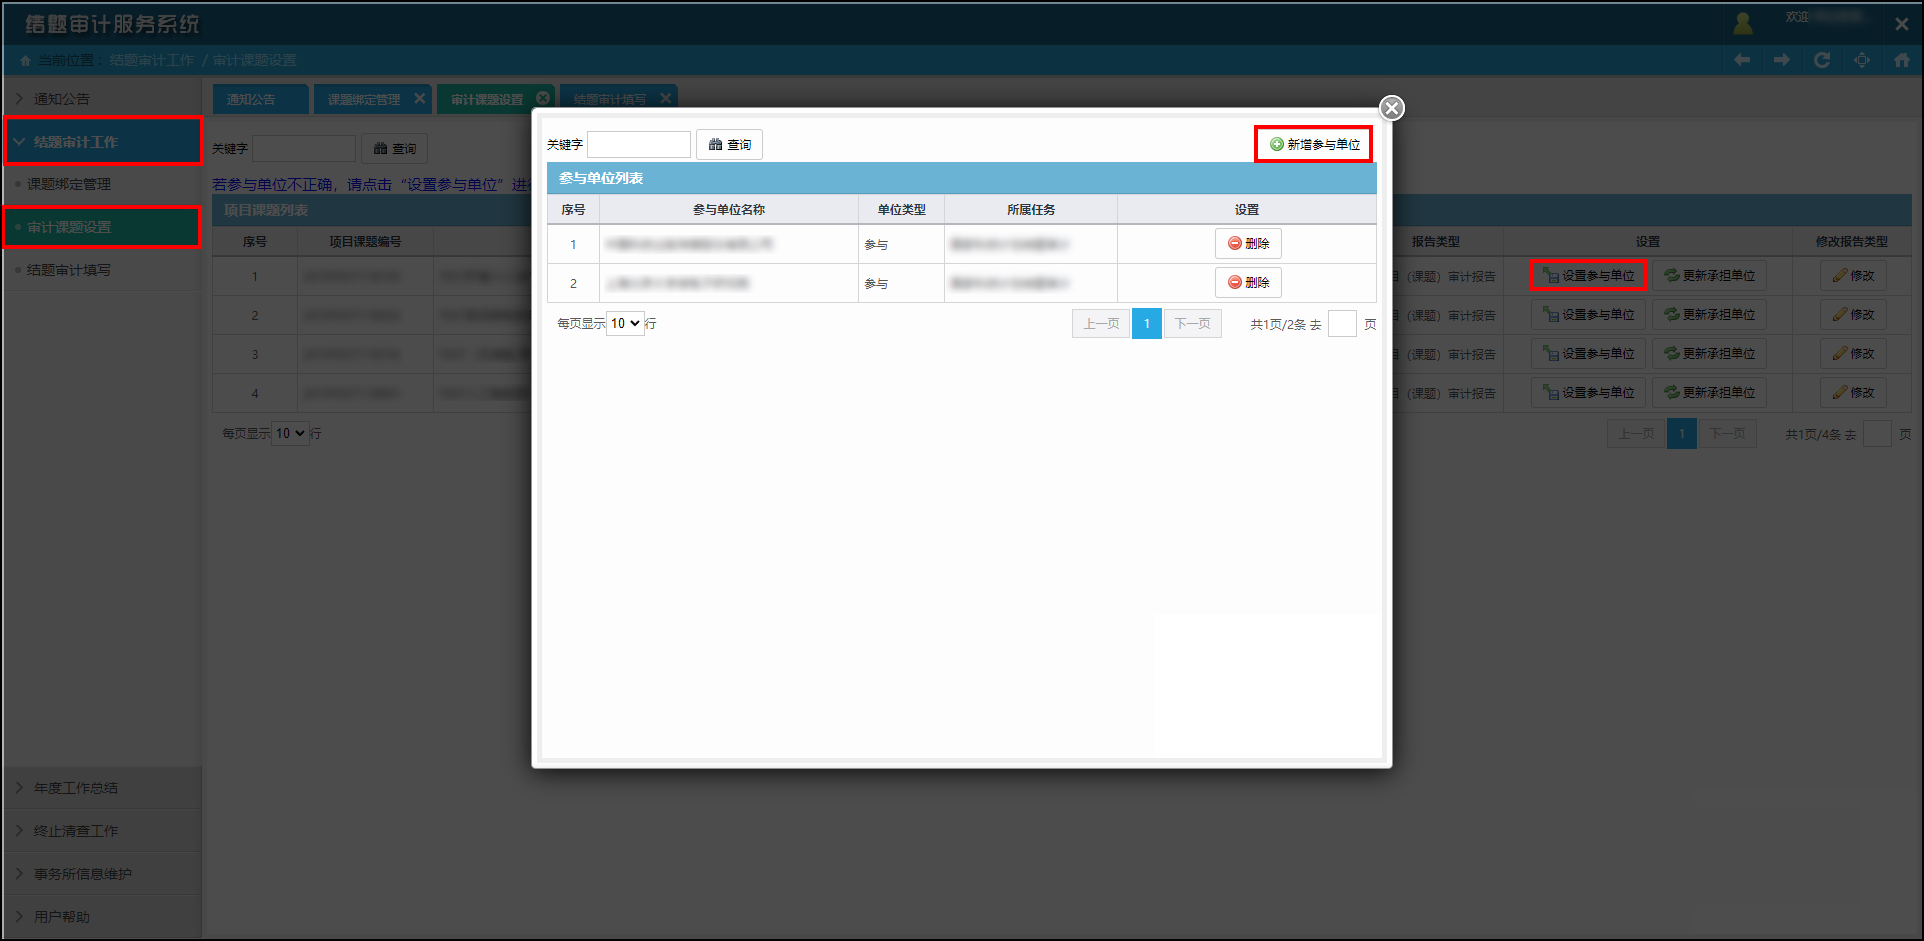Click the 查询 search button in dialog
This screenshot has height=941, width=1924.
[x=729, y=145]
